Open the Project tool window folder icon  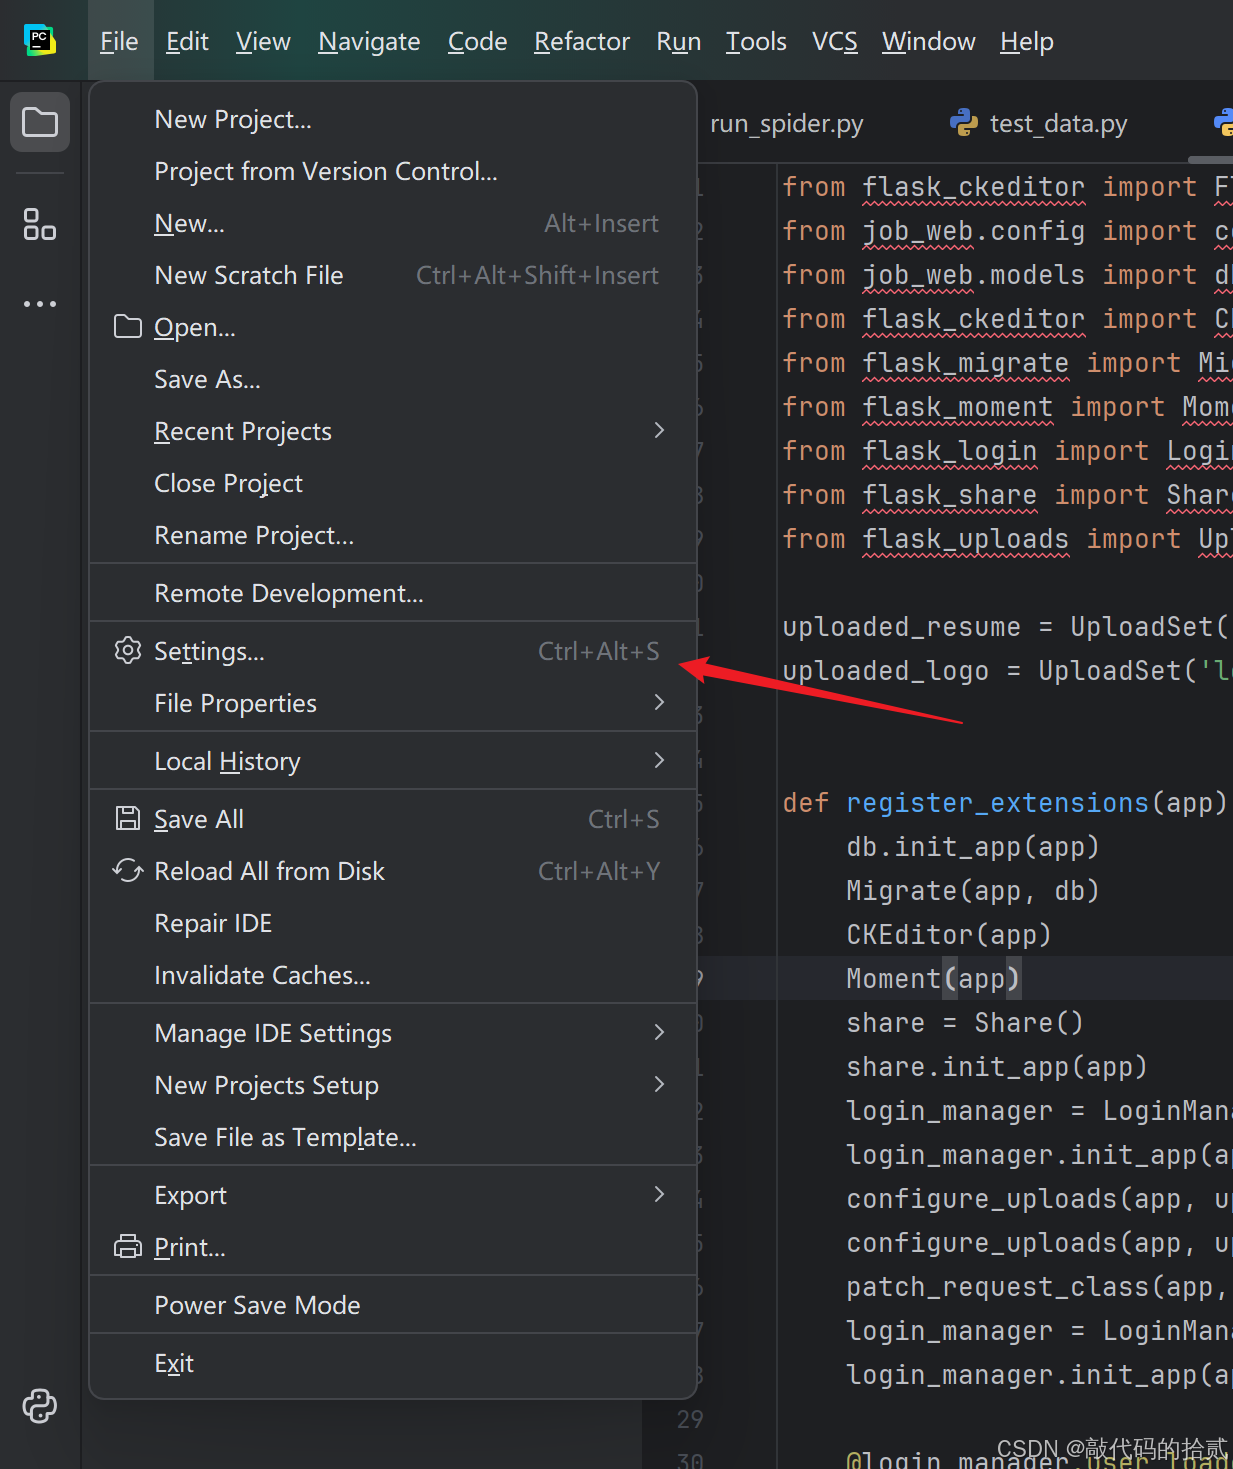click(x=40, y=122)
